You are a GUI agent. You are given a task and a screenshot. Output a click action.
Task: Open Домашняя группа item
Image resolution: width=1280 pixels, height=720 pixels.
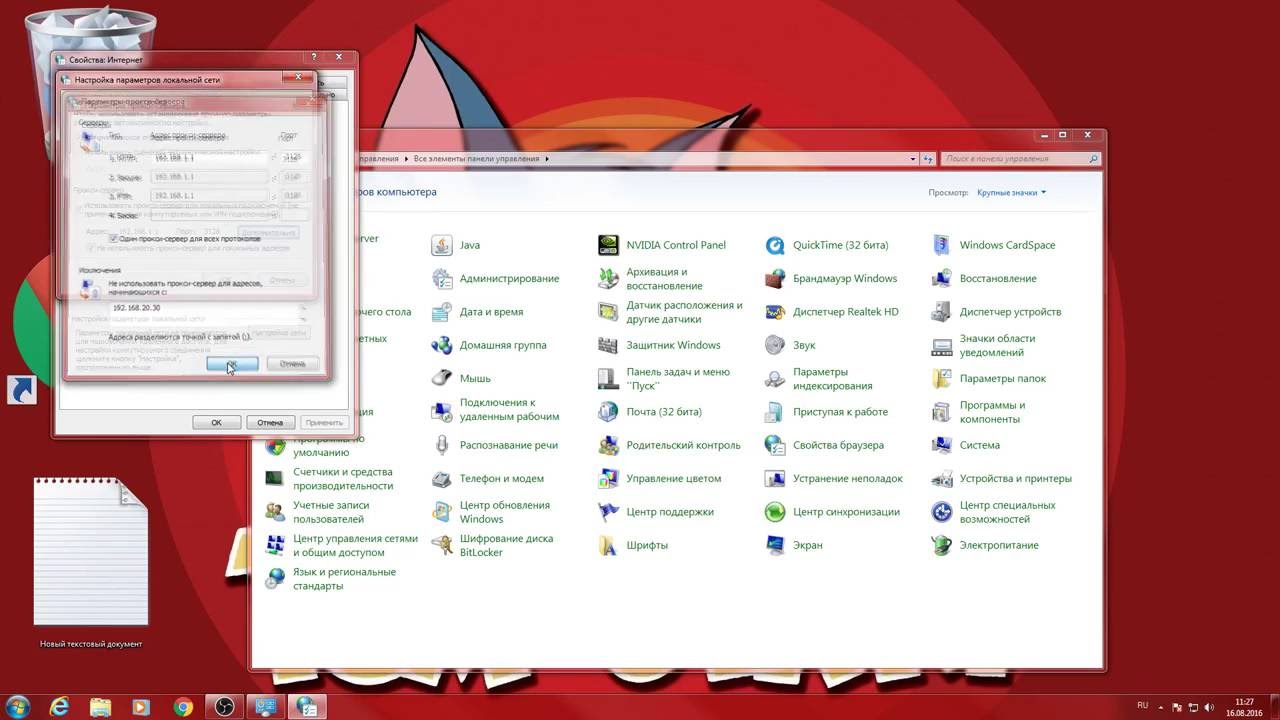click(x=488, y=345)
